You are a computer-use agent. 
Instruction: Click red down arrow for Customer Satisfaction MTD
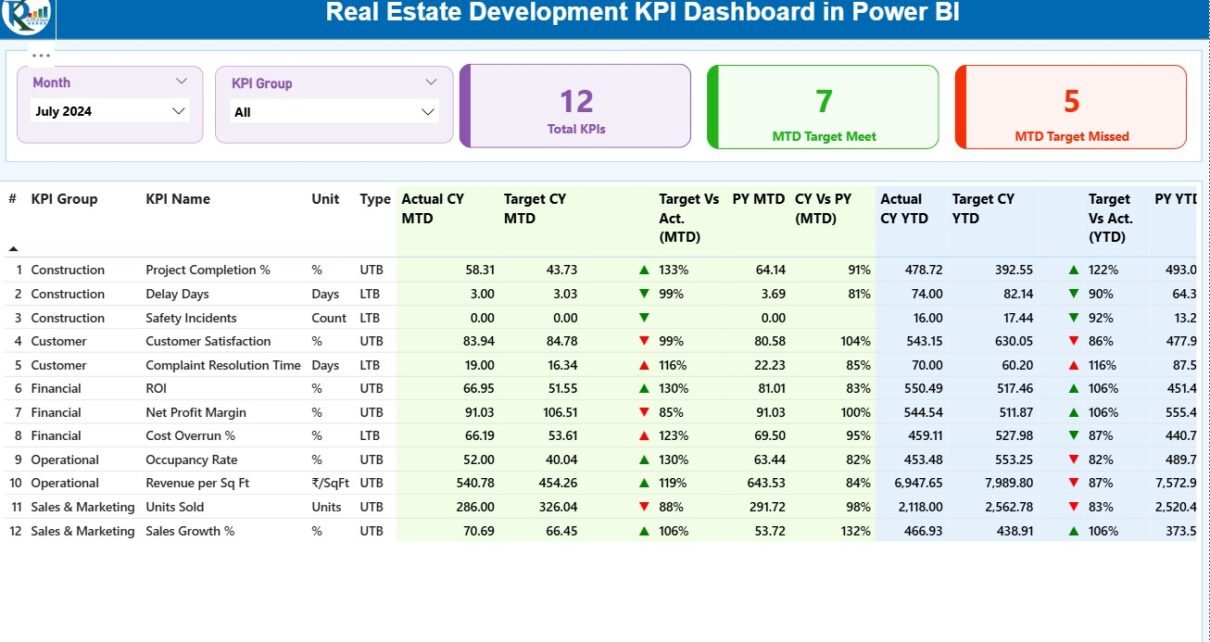(x=644, y=342)
